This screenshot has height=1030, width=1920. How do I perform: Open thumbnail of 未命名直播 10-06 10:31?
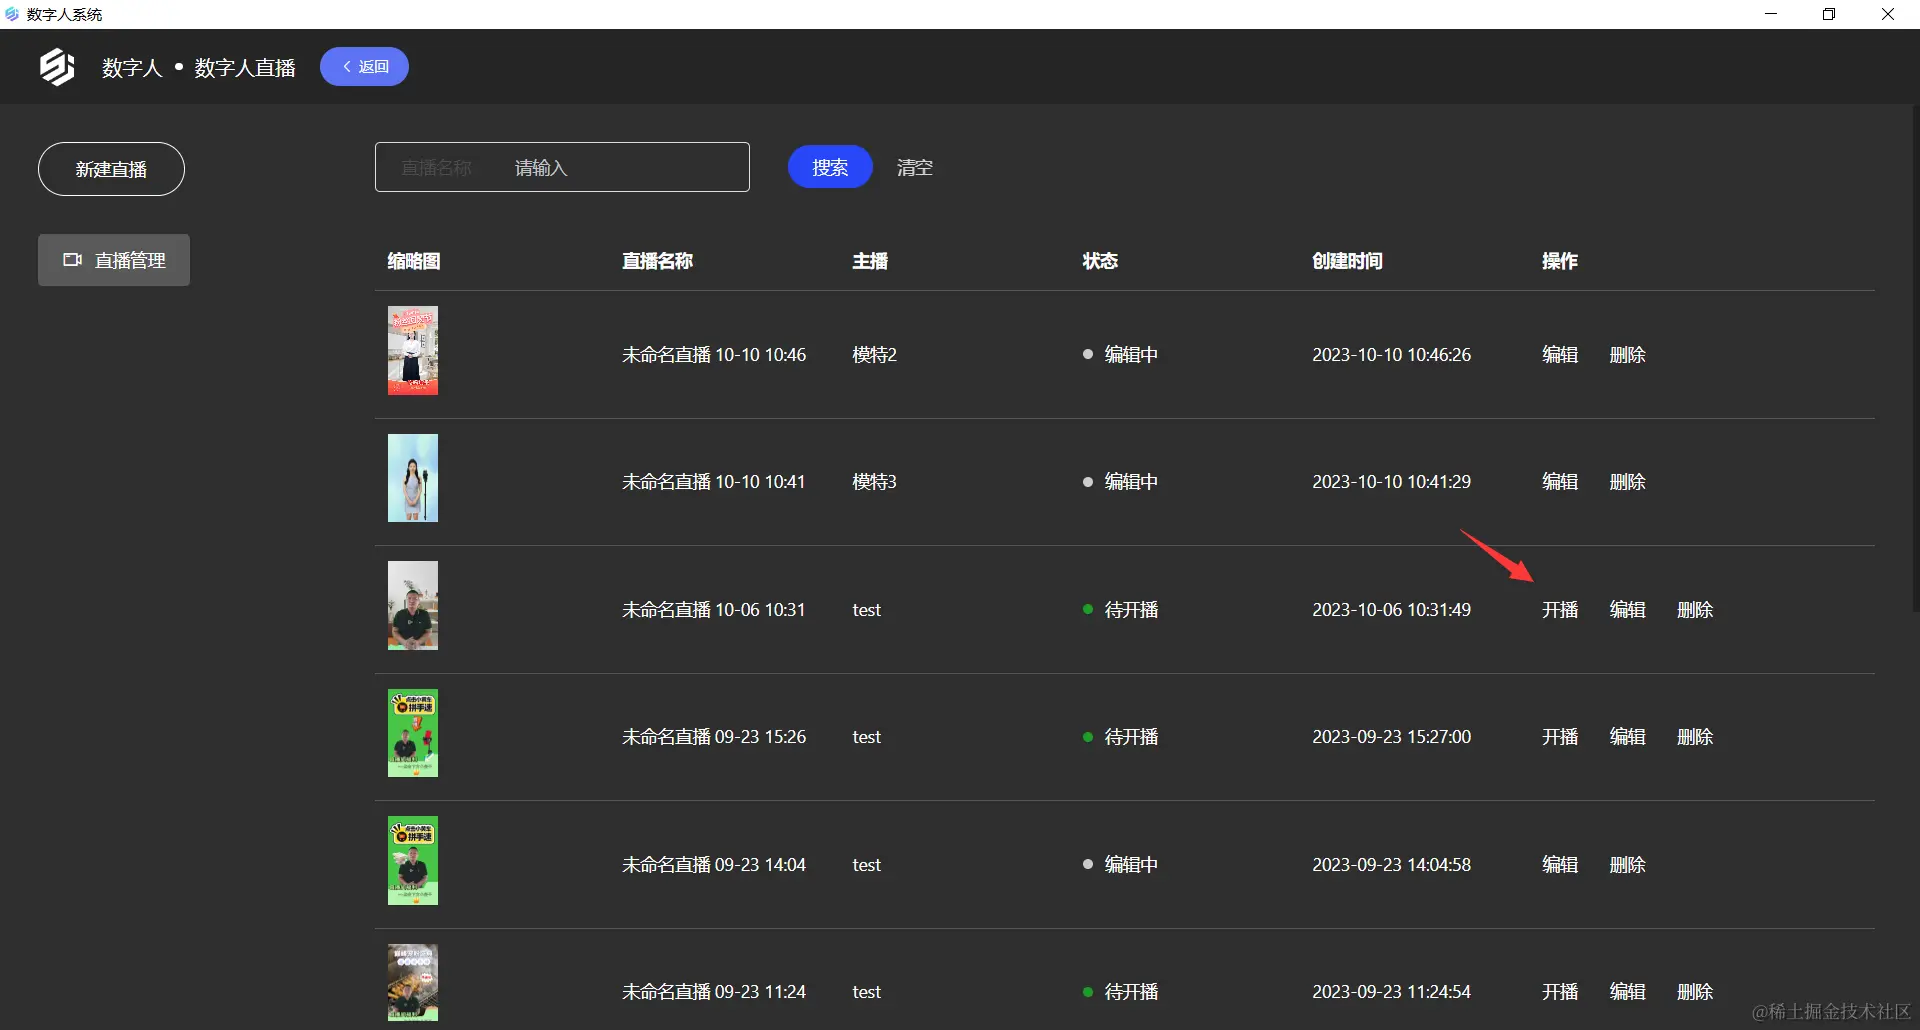pos(413,605)
